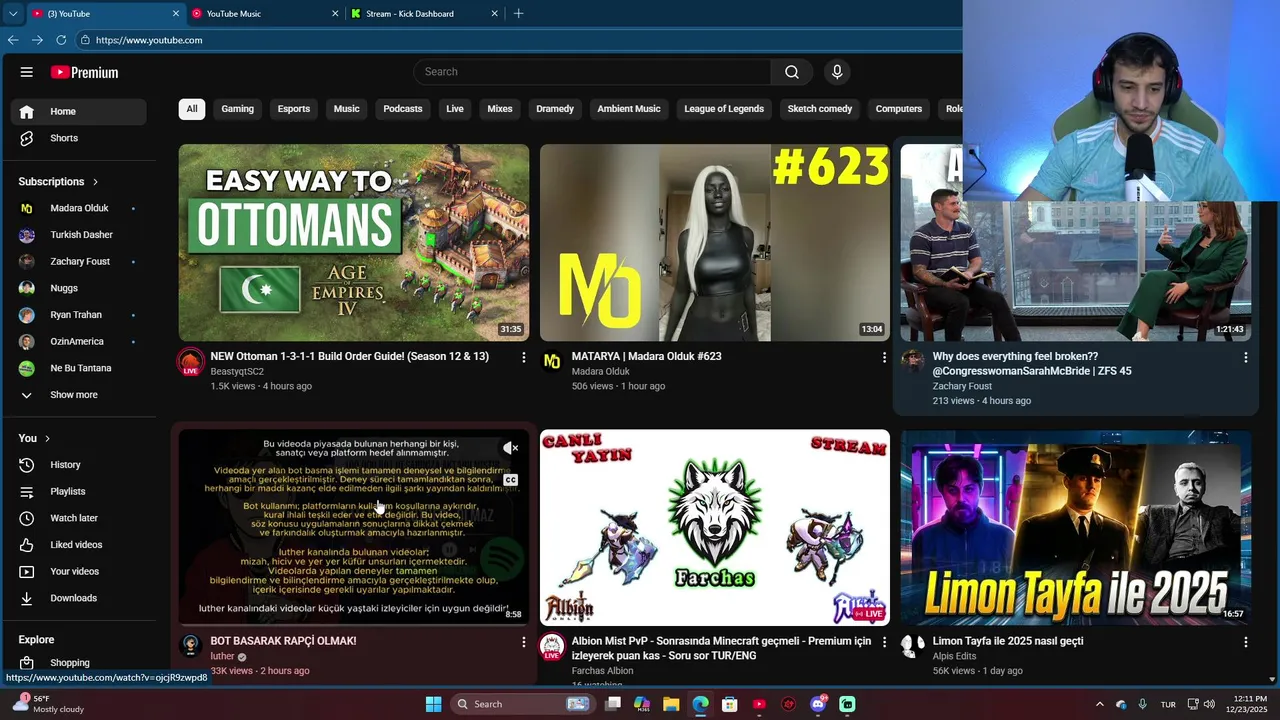This screenshot has height=720, width=1280.
Task: Open Discord from taskbar
Action: click(818, 704)
